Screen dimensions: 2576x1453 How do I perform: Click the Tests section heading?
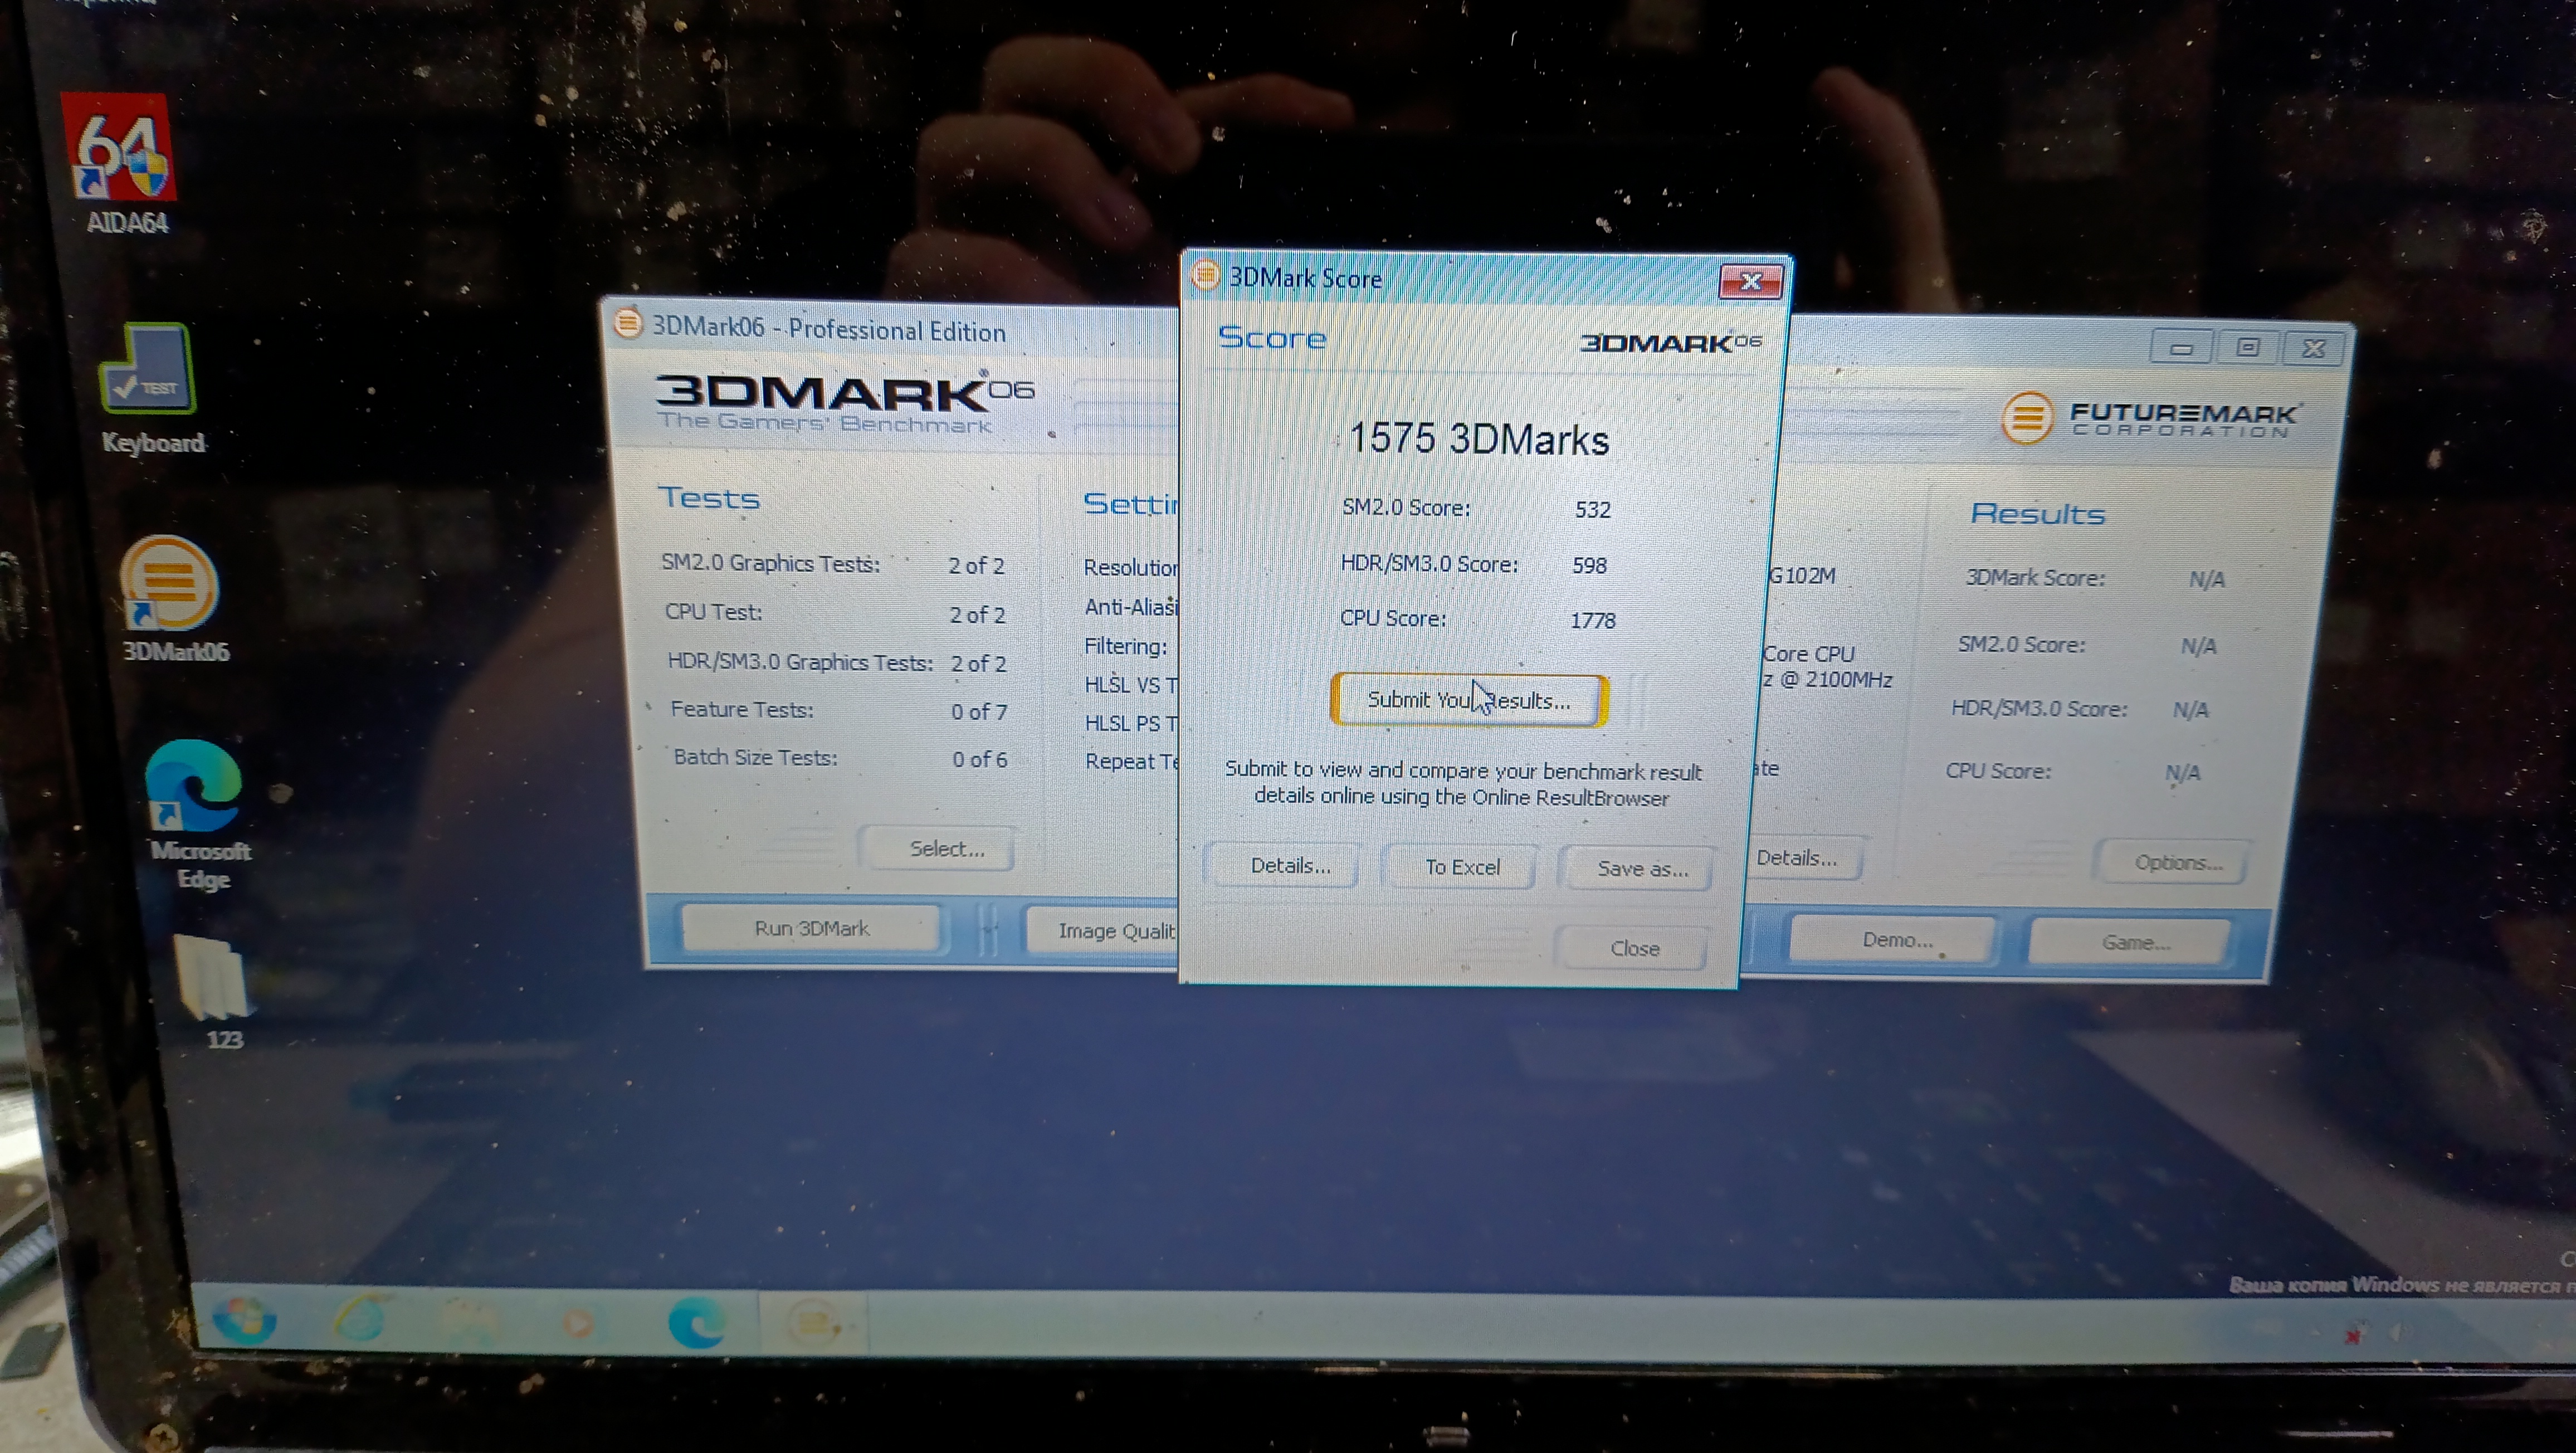(708, 497)
